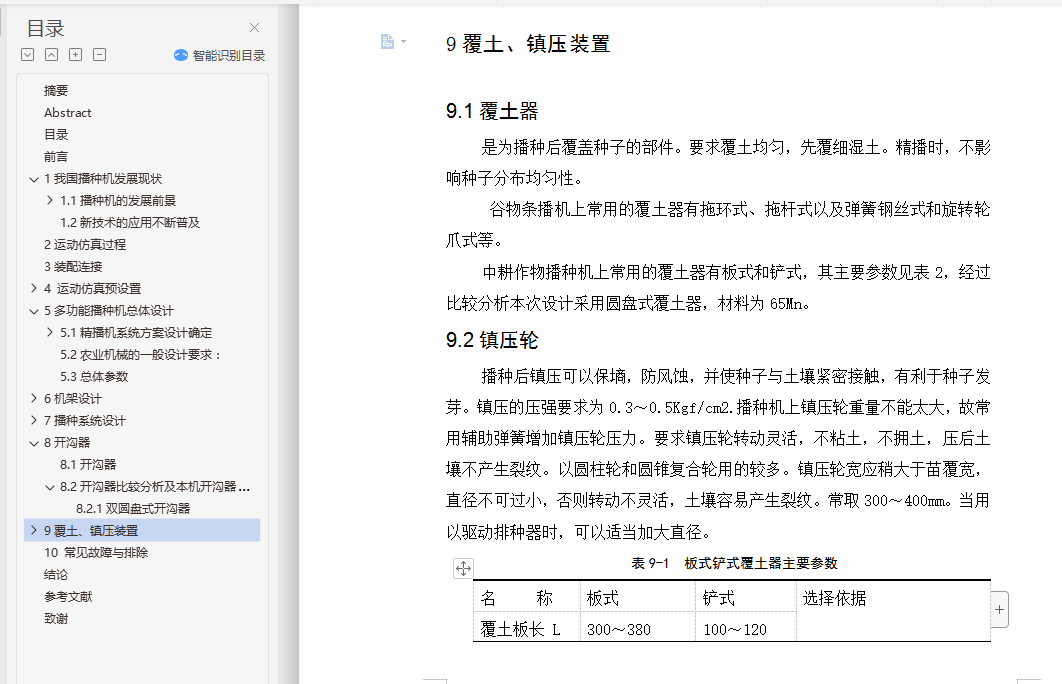Open 8 开沟器 heading
The image size is (1062, 684).
pos(67,443)
